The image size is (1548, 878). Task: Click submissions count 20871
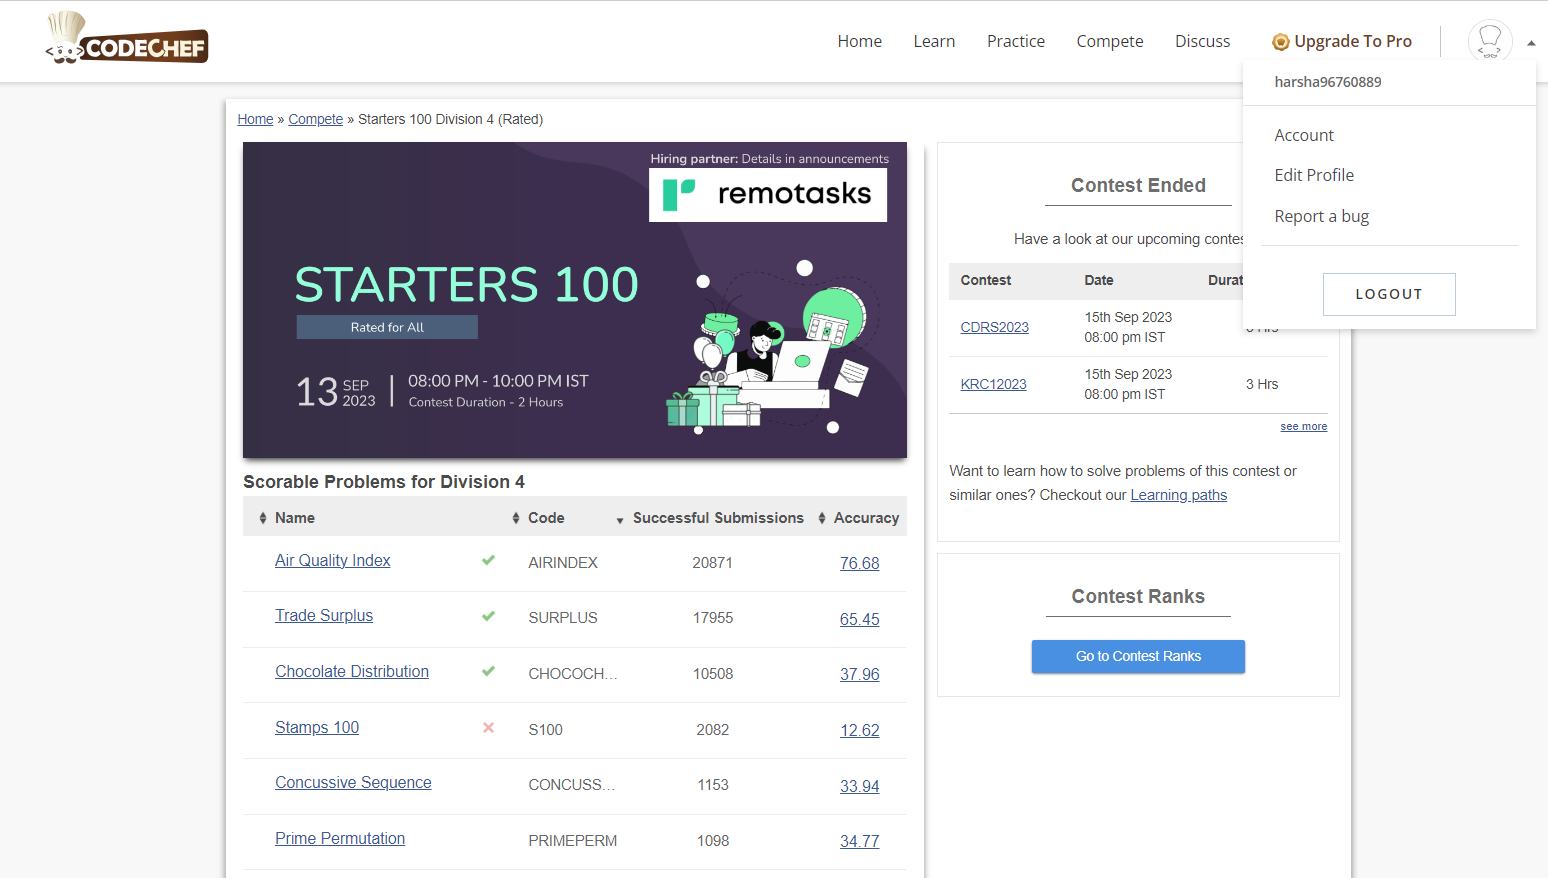pos(712,563)
